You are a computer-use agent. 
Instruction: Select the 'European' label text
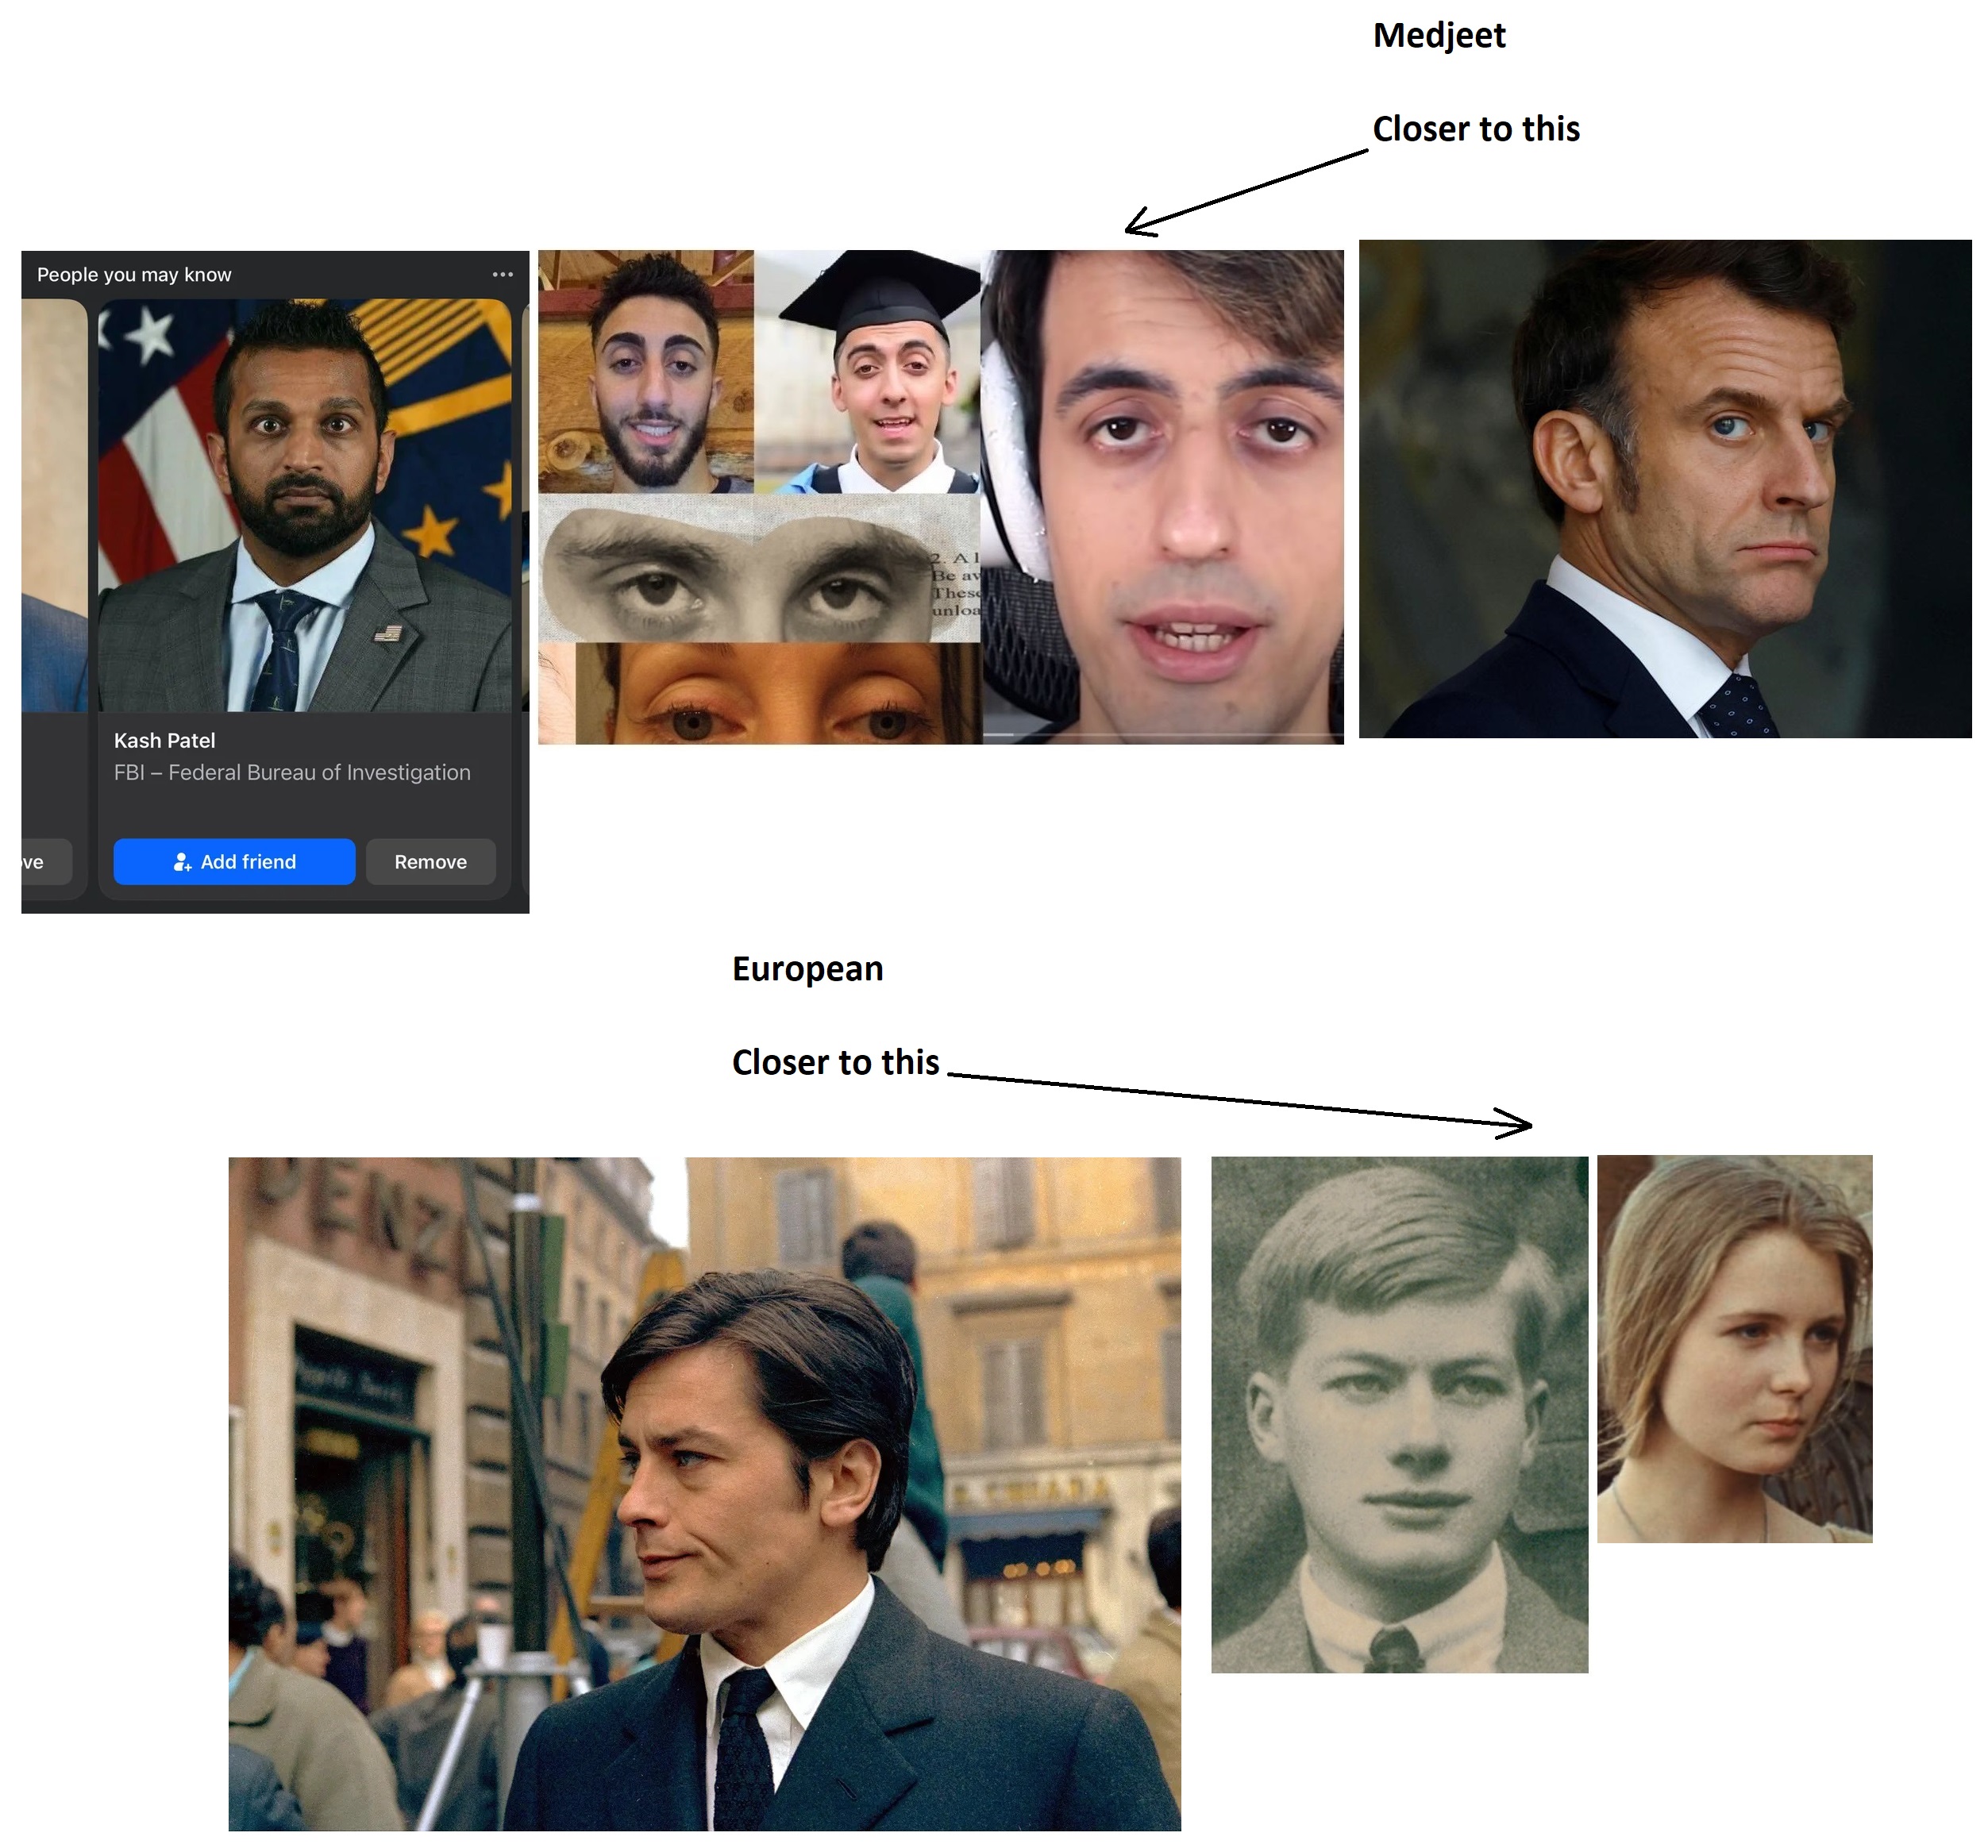tap(807, 968)
